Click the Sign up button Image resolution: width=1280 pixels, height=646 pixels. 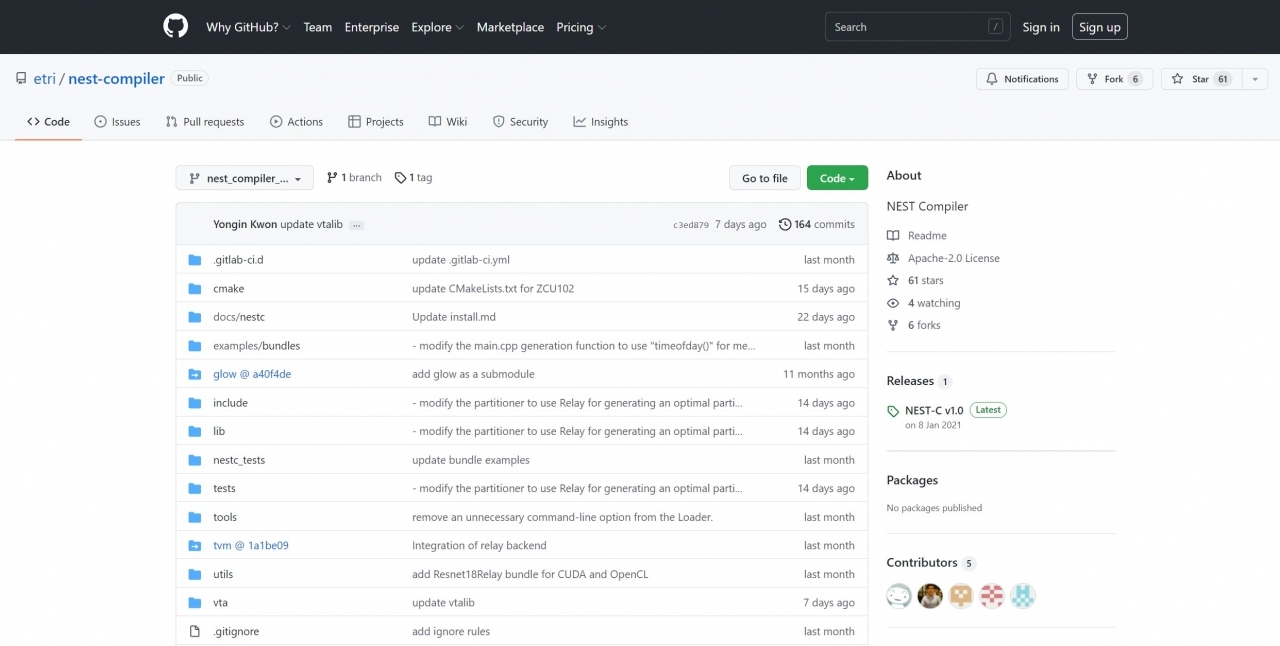click(1099, 27)
